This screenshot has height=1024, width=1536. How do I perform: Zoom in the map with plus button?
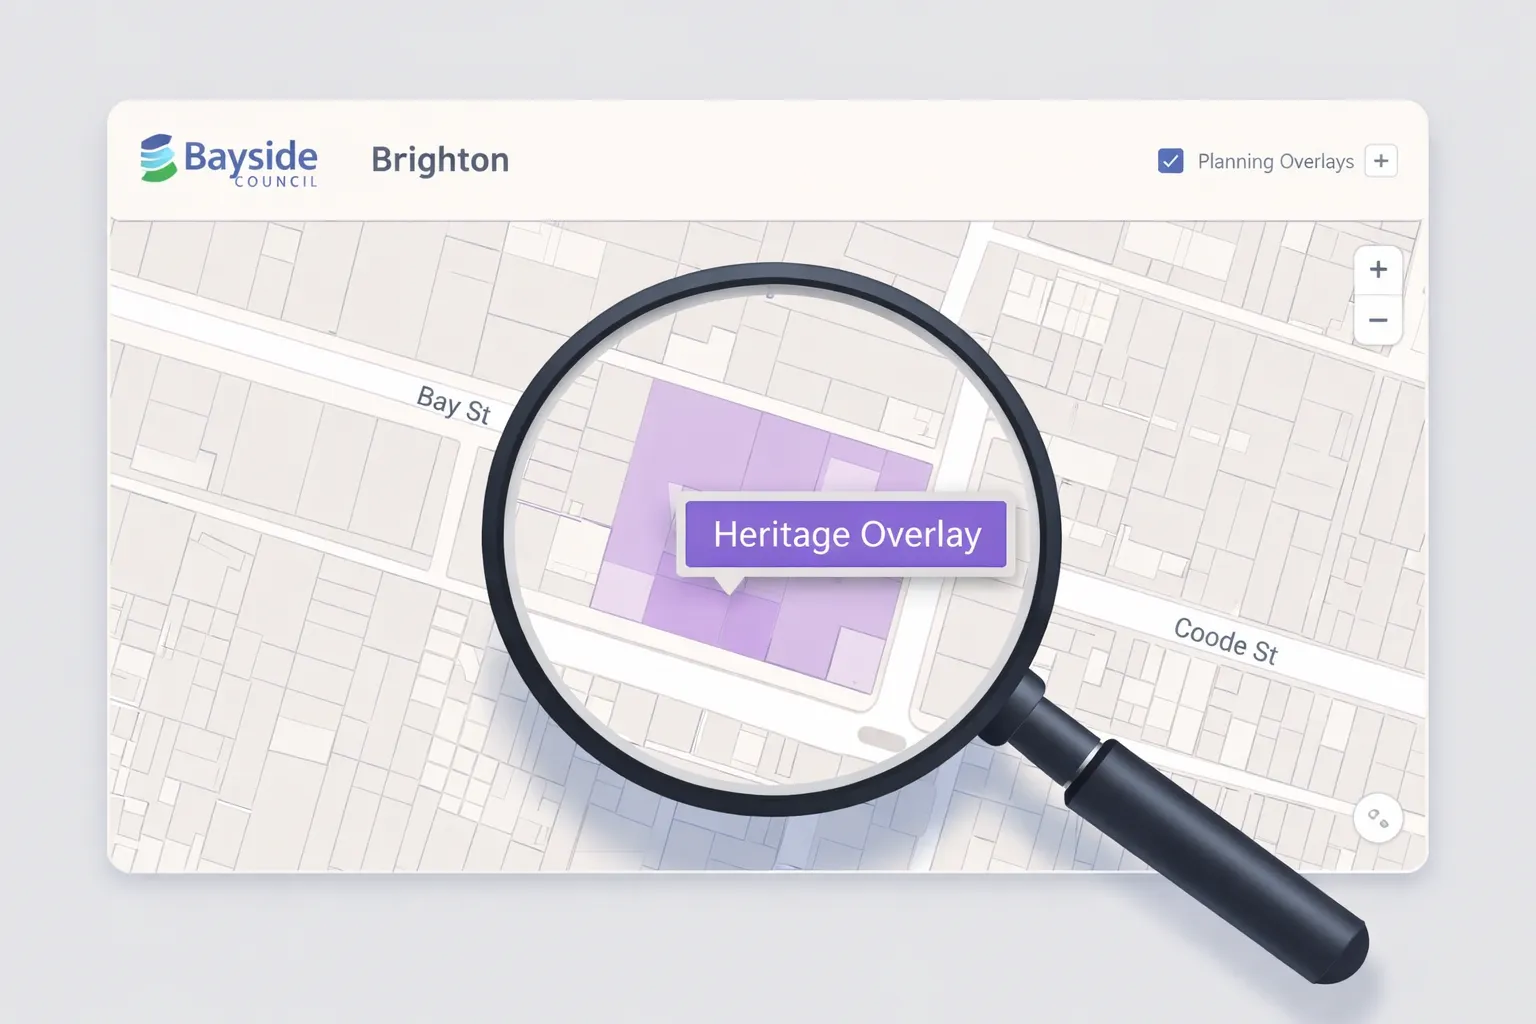click(1378, 269)
